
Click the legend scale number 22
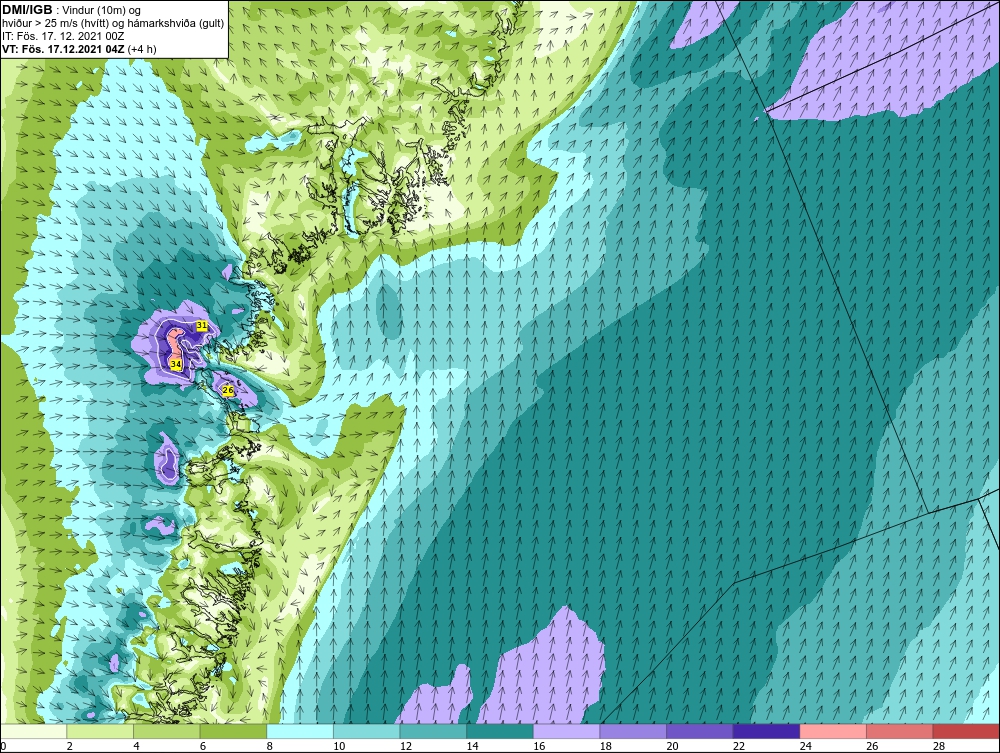point(739,746)
